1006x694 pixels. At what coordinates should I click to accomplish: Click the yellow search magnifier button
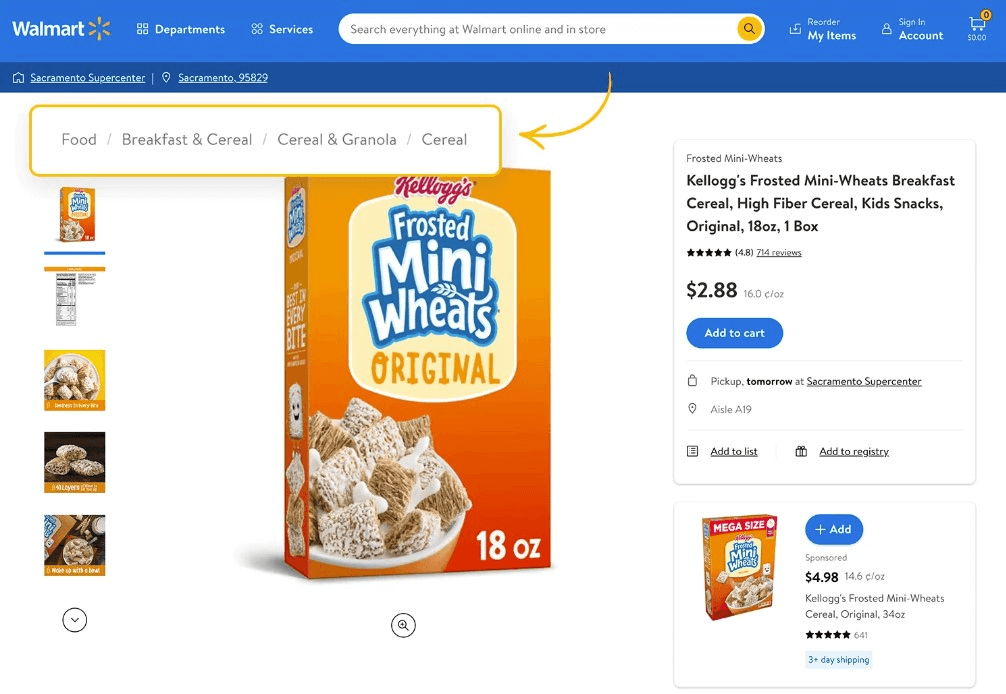[x=749, y=29]
